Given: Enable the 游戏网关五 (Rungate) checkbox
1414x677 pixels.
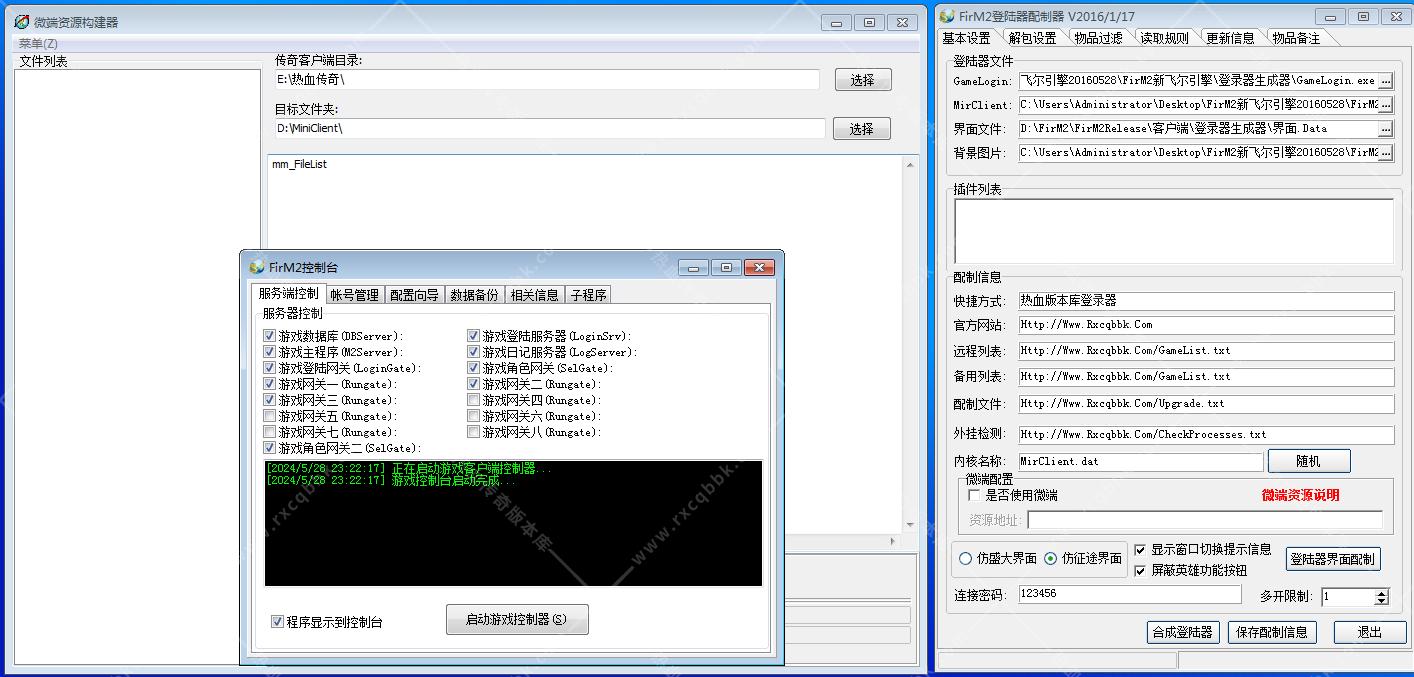Looking at the screenshot, I should [270, 416].
